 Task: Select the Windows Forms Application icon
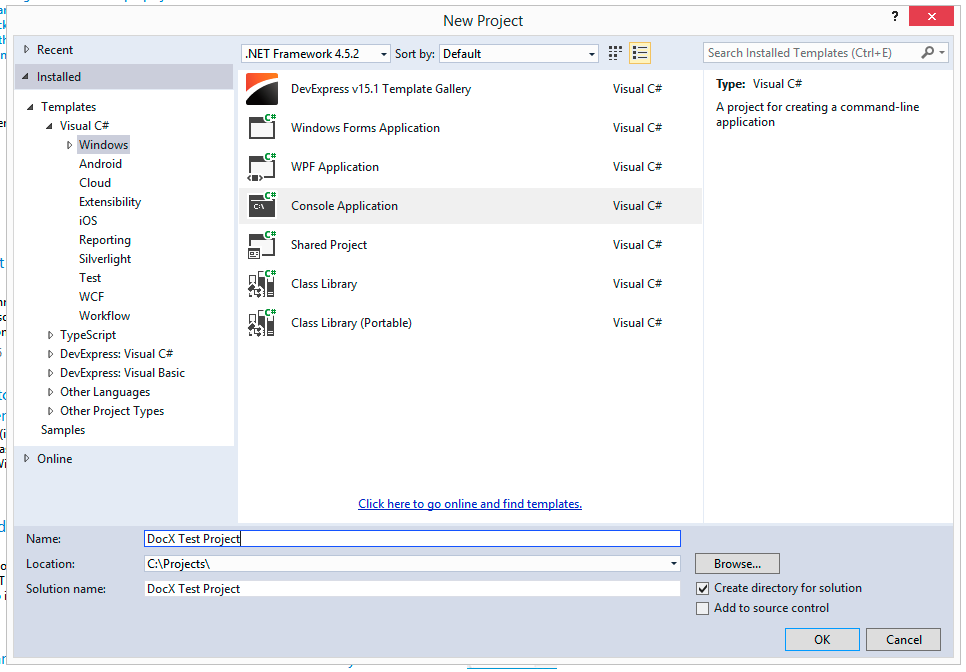click(261, 127)
